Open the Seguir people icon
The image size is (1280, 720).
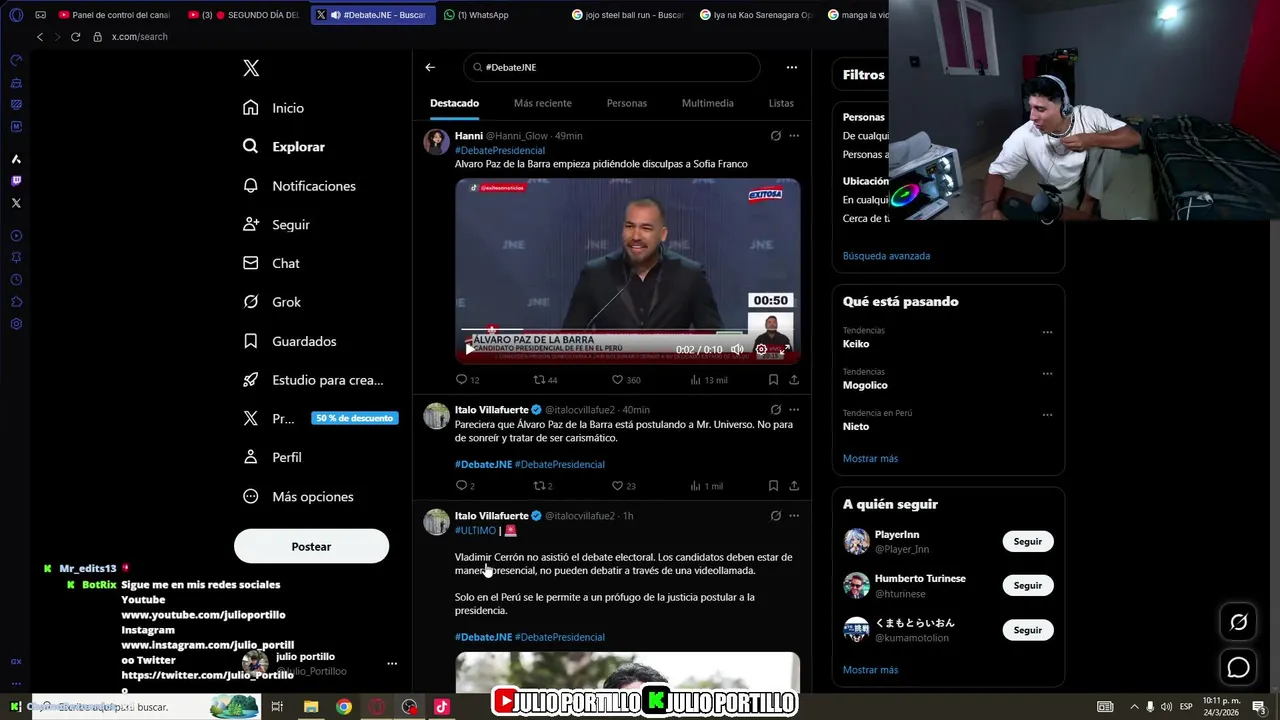coord(251,224)
